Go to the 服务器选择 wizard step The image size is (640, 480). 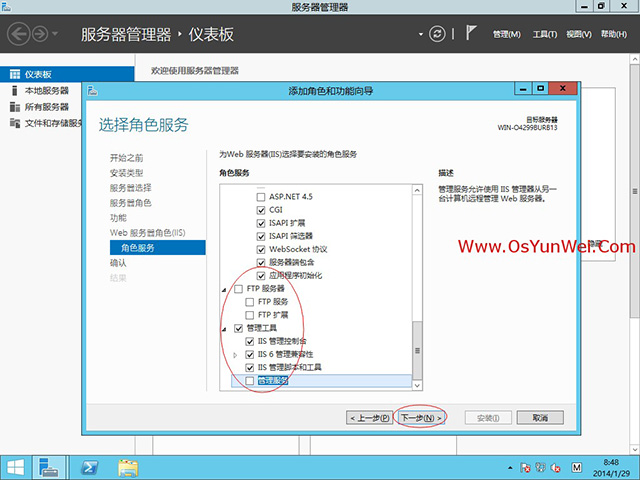click(x=131, y=188)
